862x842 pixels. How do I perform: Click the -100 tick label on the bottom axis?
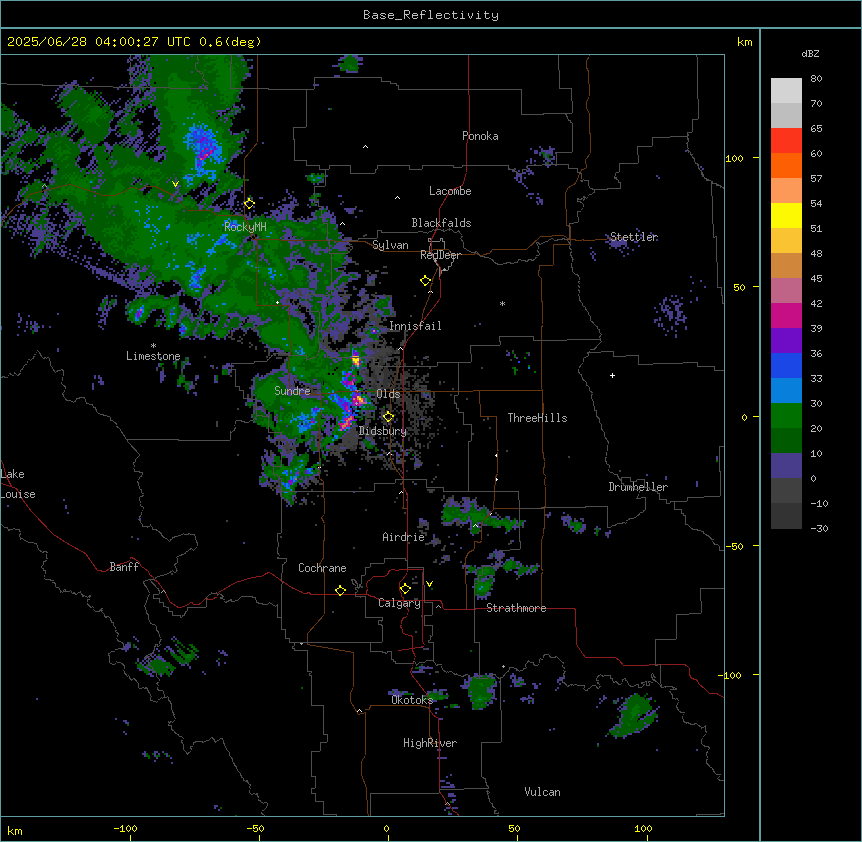click(x=125, y=828)
